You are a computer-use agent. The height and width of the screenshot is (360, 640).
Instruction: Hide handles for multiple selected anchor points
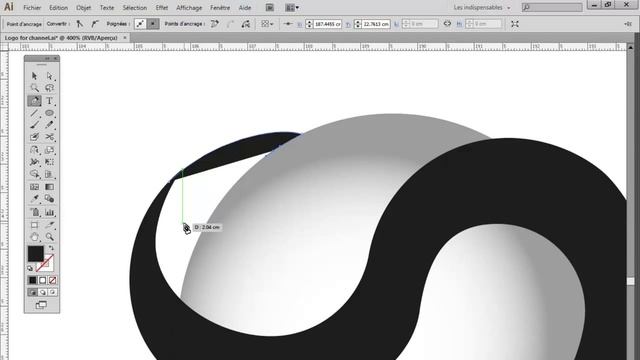[153, 24]
